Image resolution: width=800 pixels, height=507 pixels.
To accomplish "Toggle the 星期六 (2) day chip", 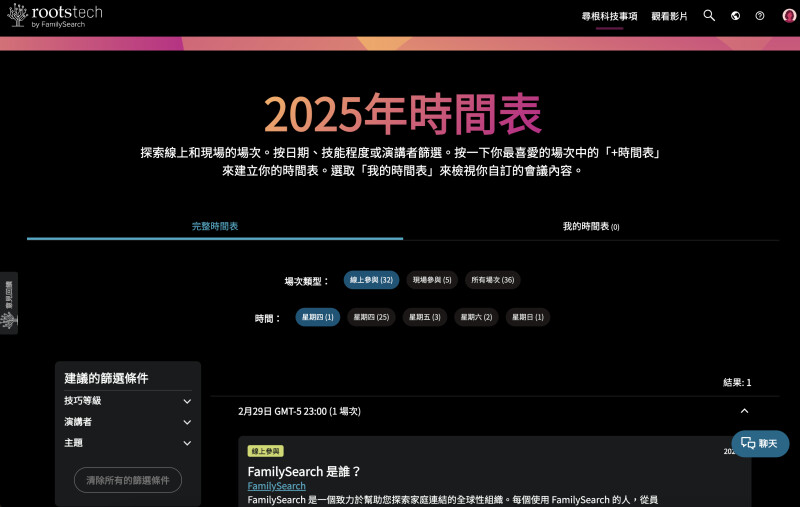I will 476,317.
